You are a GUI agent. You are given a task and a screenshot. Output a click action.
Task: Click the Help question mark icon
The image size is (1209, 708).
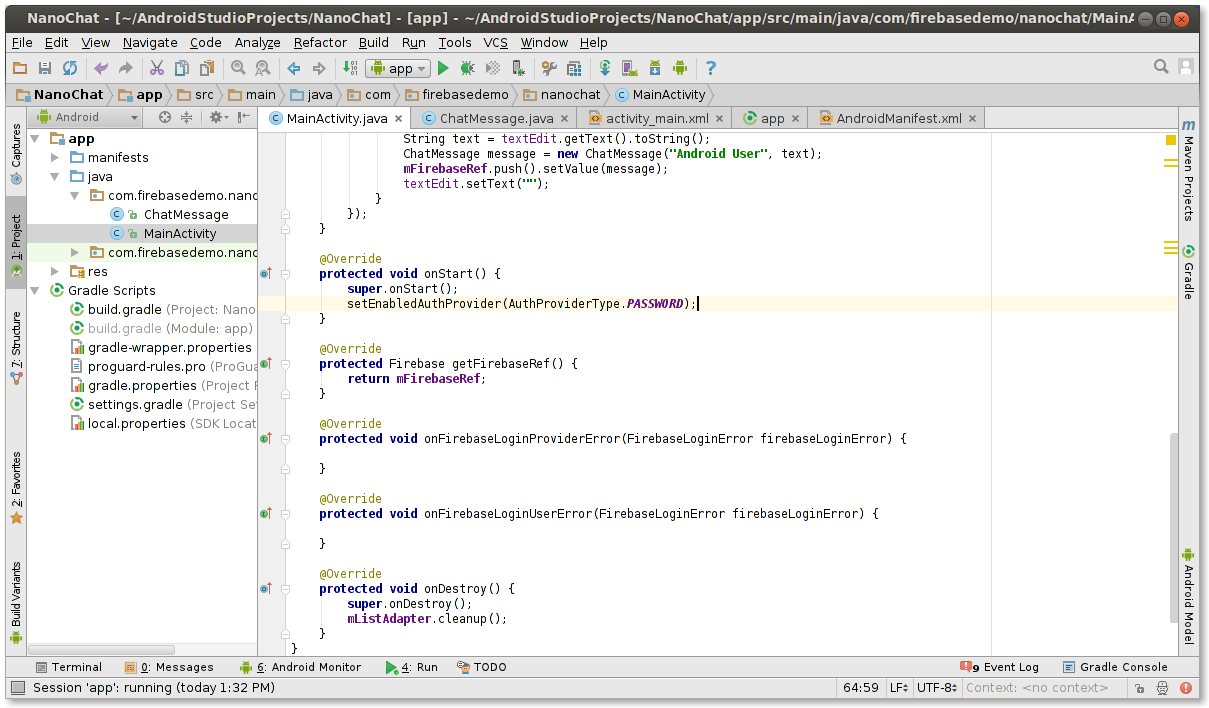point(711,68)
